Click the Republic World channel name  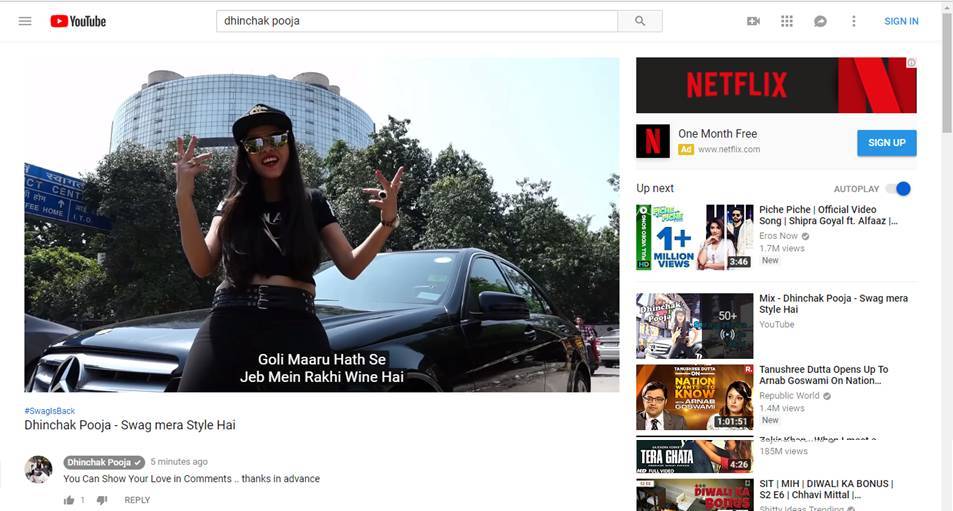pyautogui.click(x=789, y=396)
